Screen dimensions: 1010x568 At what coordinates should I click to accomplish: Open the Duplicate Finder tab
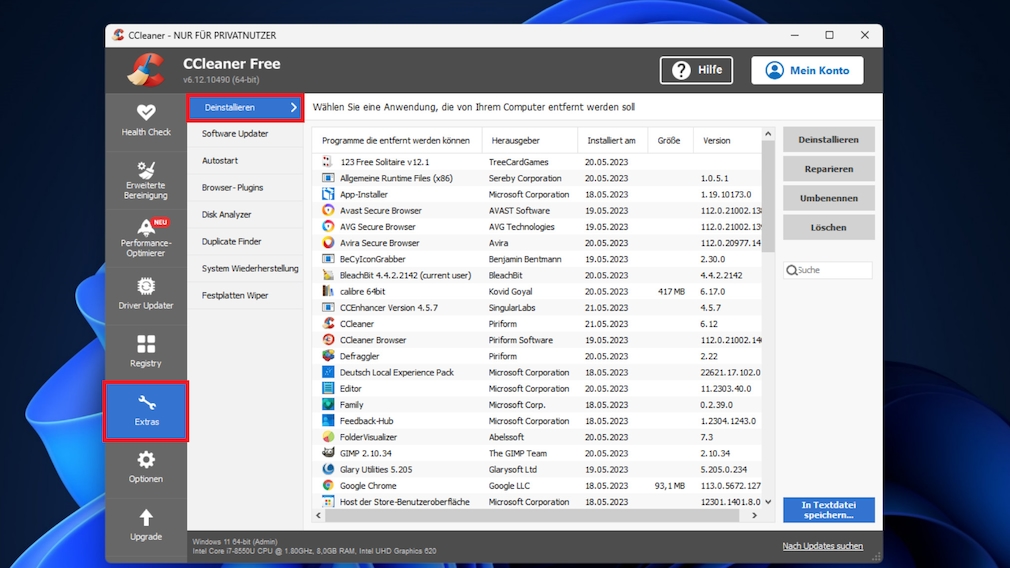tap(232, 242)
